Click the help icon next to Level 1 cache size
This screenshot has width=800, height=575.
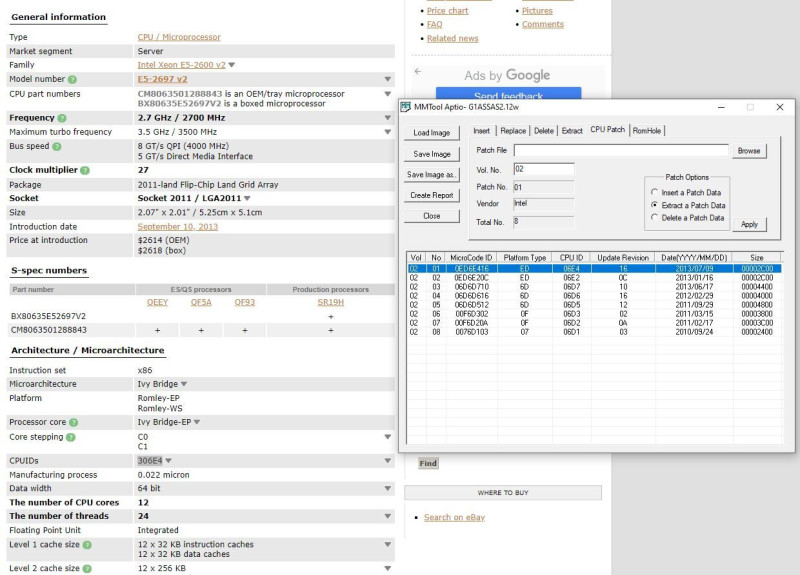point(87,545)
